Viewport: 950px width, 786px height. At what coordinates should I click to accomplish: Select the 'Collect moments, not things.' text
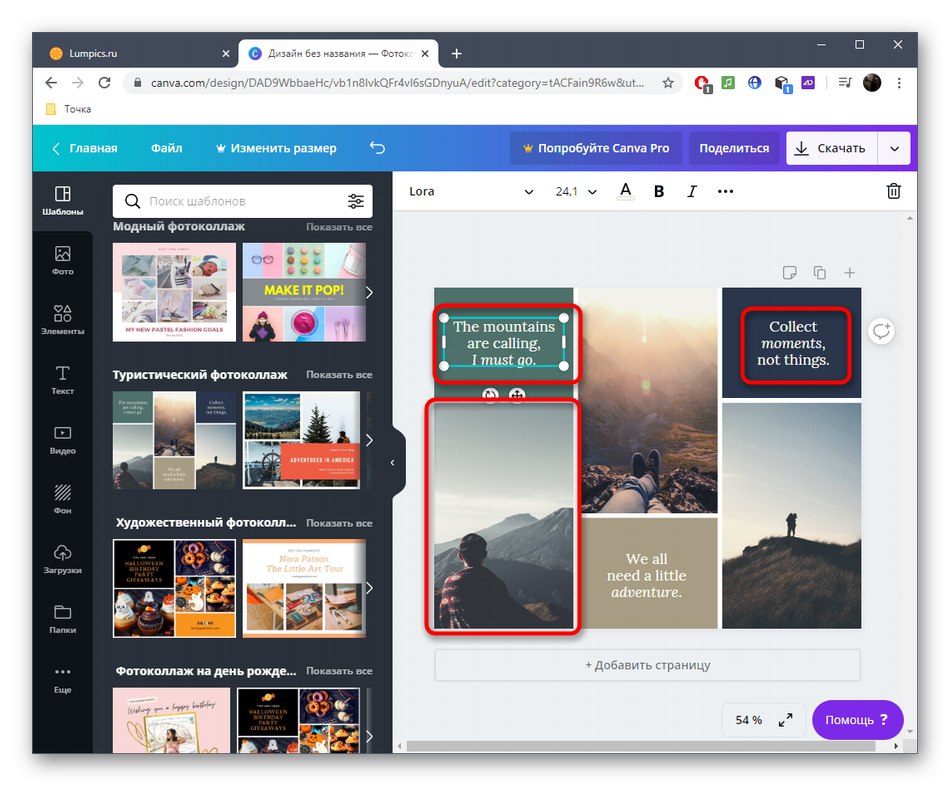792,344
